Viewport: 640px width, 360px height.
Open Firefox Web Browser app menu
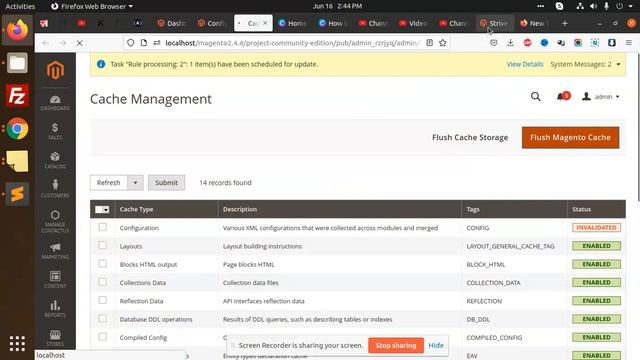click(x=92, y=6)
